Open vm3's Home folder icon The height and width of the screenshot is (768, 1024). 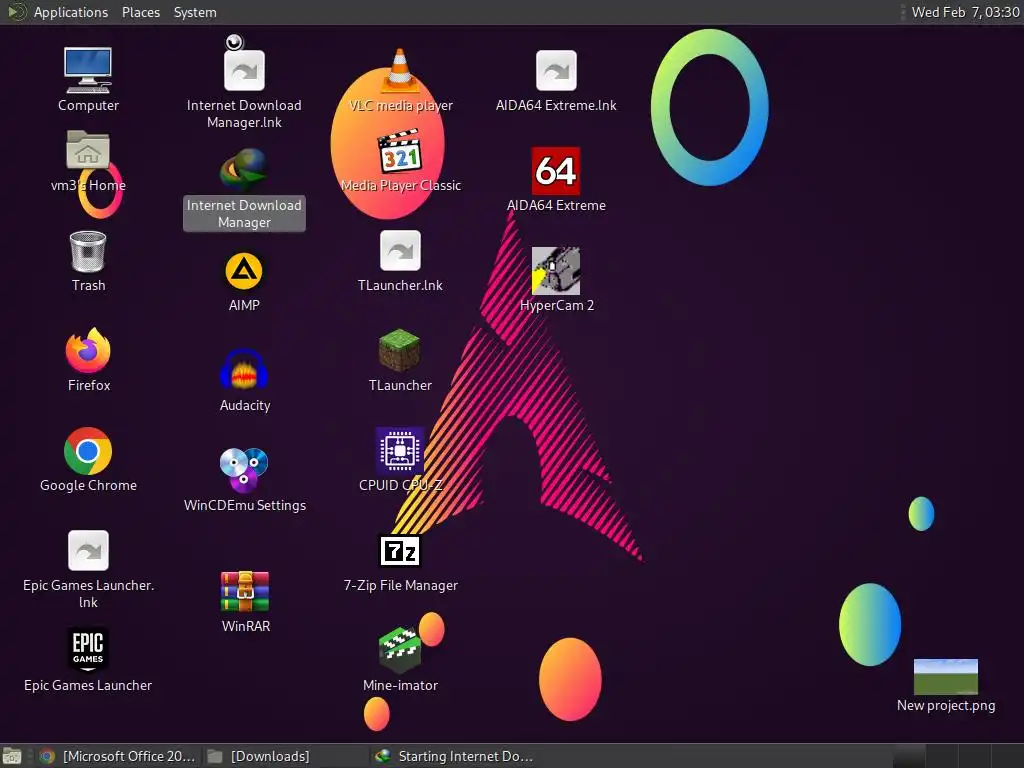pyautogui.click(x=88, y=150)
